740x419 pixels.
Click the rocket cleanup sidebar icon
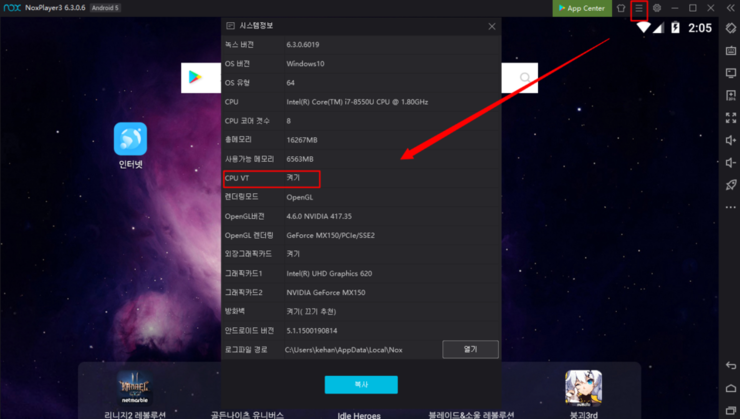(731, 184)
